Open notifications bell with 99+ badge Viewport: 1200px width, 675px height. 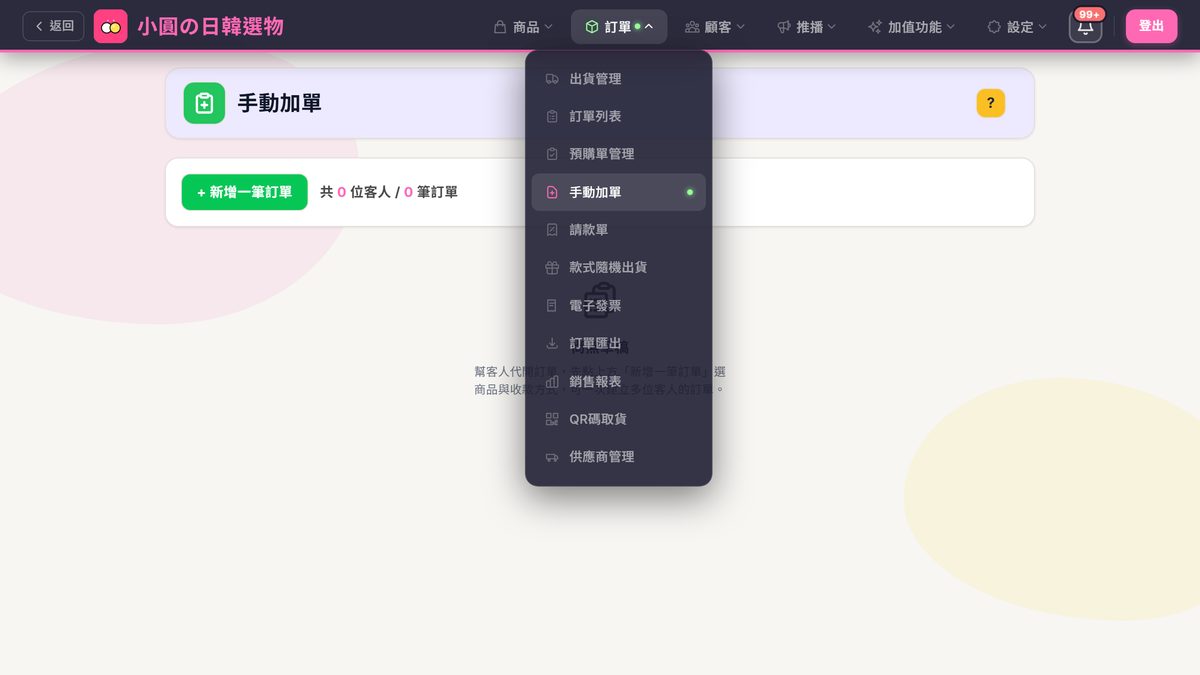(x=1085, y=26)
